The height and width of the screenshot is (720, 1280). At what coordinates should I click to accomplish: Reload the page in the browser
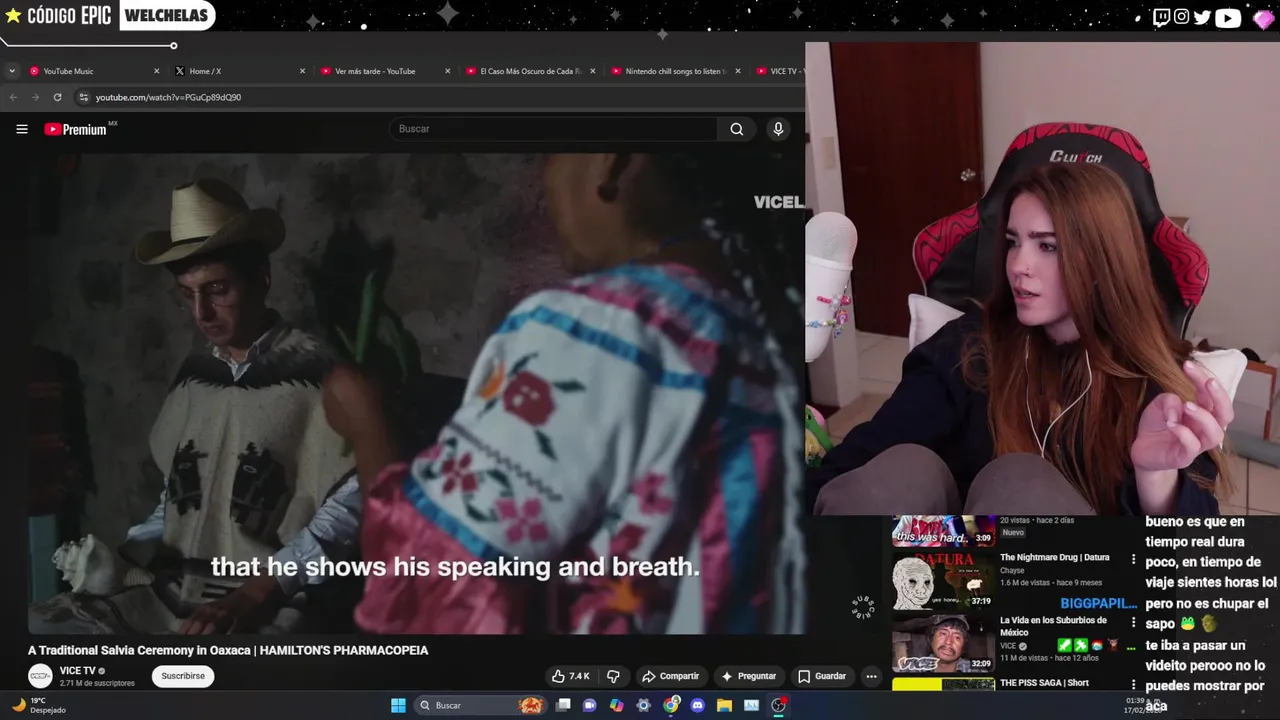tap(57, 97)
